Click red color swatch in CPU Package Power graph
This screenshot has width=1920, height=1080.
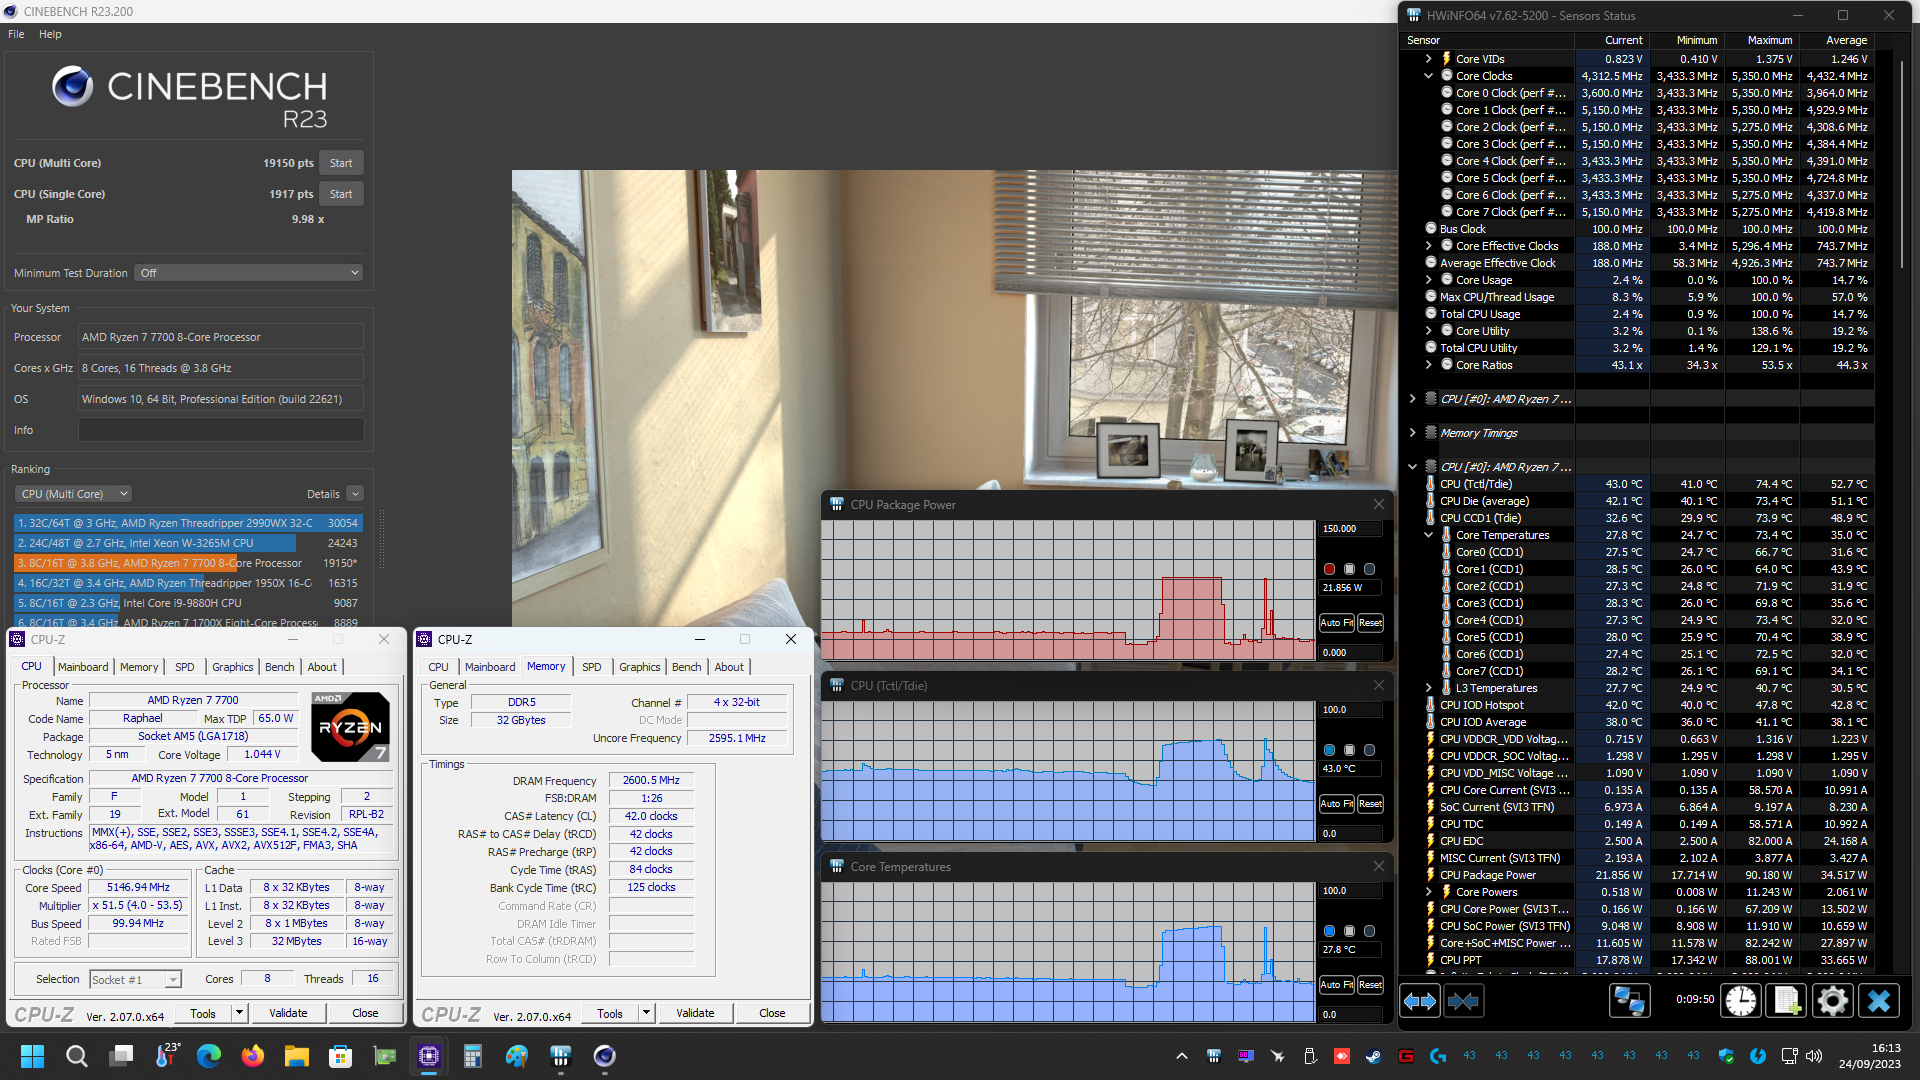pos(1330,570)
